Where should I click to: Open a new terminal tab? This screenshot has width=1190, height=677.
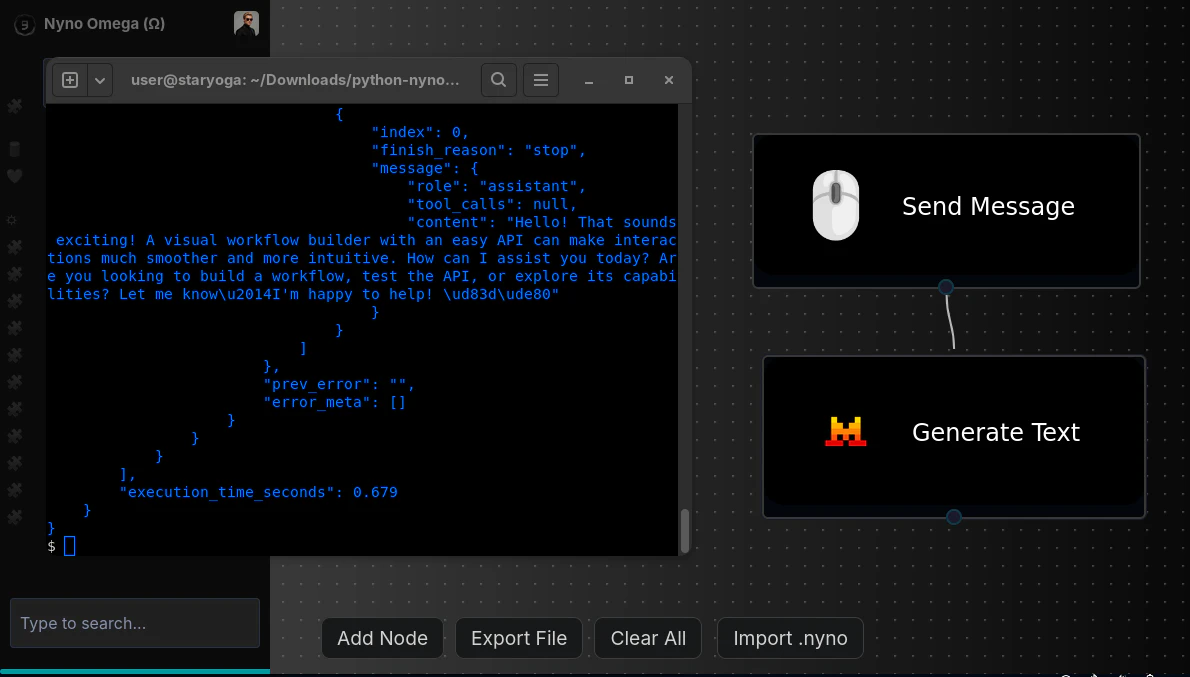point(70,80)
